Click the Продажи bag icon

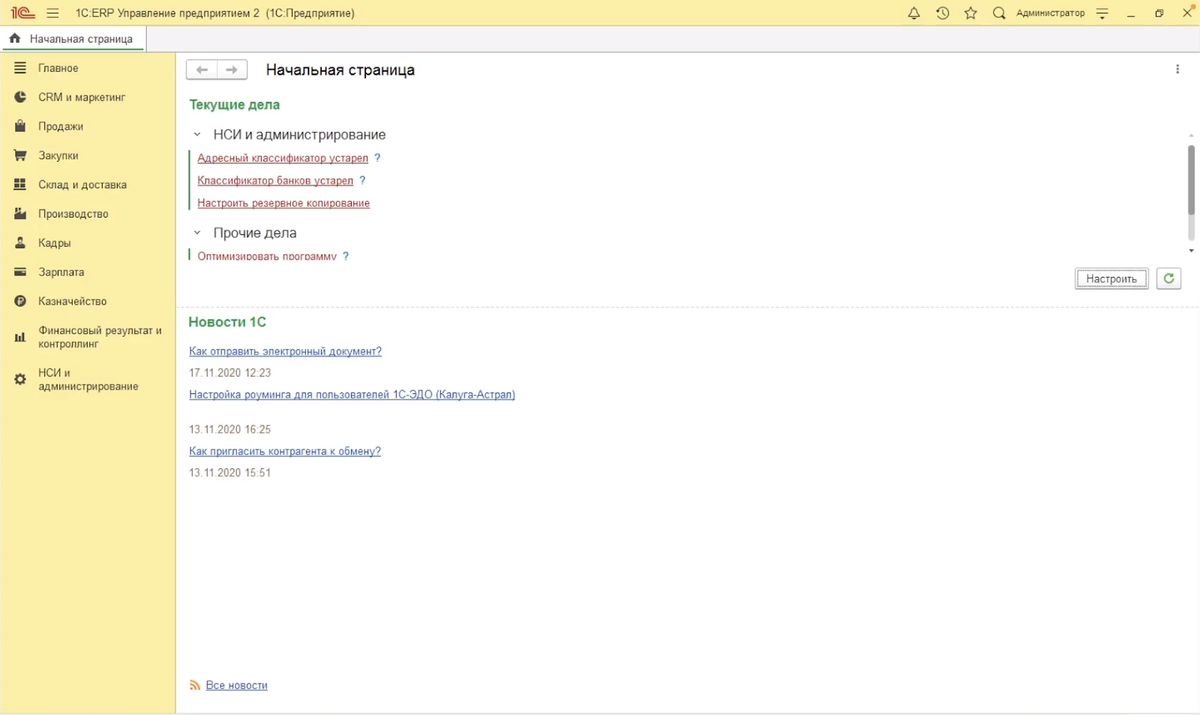pos(19,126)
